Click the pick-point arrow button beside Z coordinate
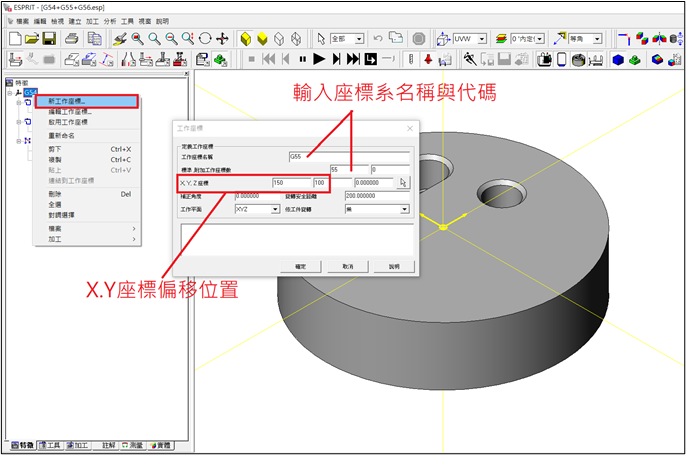 [x=403, y=183]
